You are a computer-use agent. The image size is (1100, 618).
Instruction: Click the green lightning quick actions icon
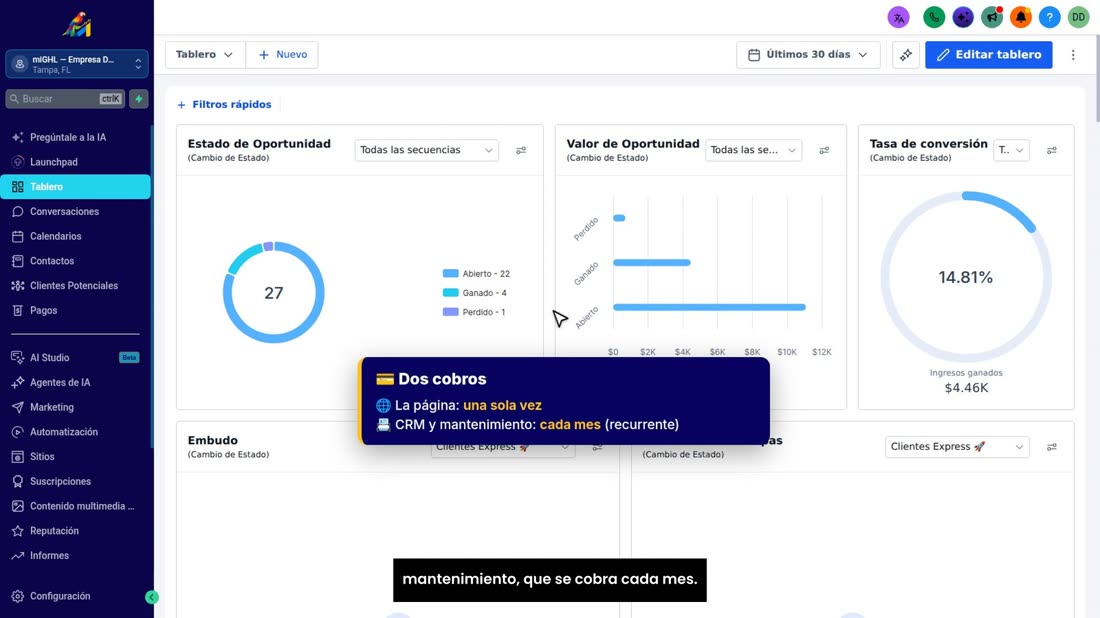click(x=139, y=99)
